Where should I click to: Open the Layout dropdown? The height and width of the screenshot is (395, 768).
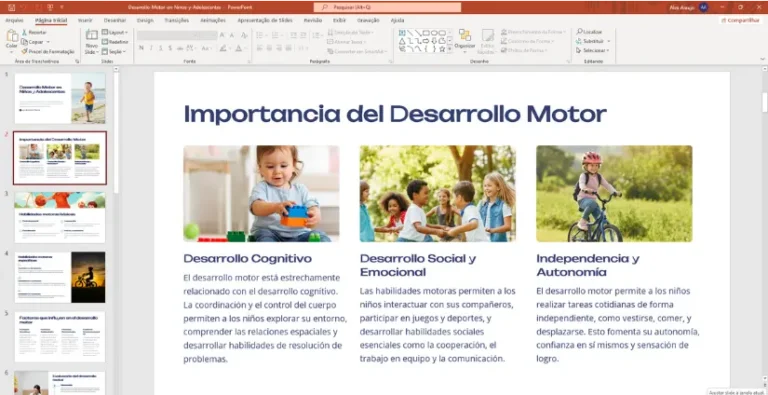[114, 32]
